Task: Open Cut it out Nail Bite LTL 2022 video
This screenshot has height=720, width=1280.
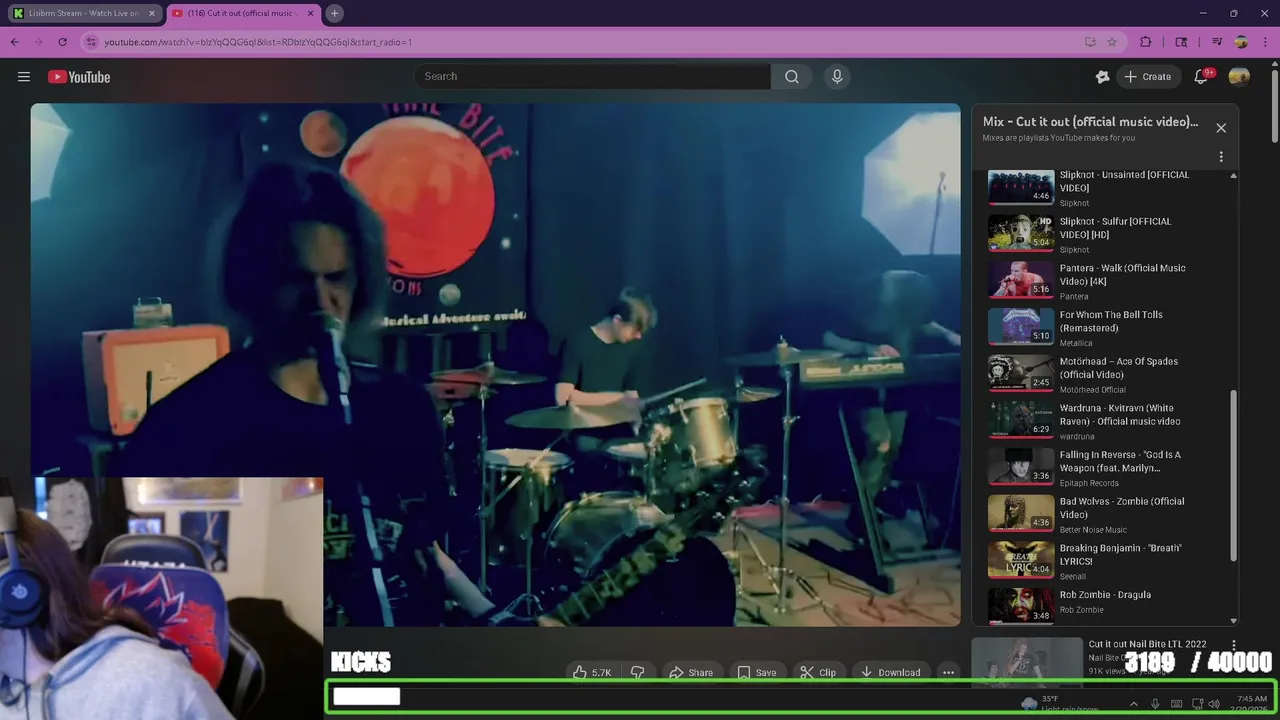Action: coord(1147,644)
